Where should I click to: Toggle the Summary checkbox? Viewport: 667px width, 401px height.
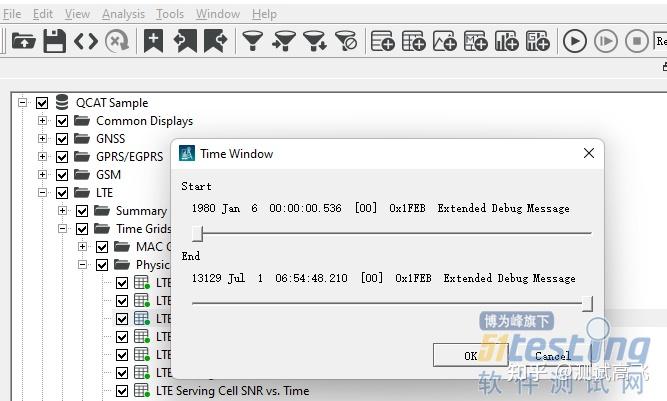tap(82, 211)
